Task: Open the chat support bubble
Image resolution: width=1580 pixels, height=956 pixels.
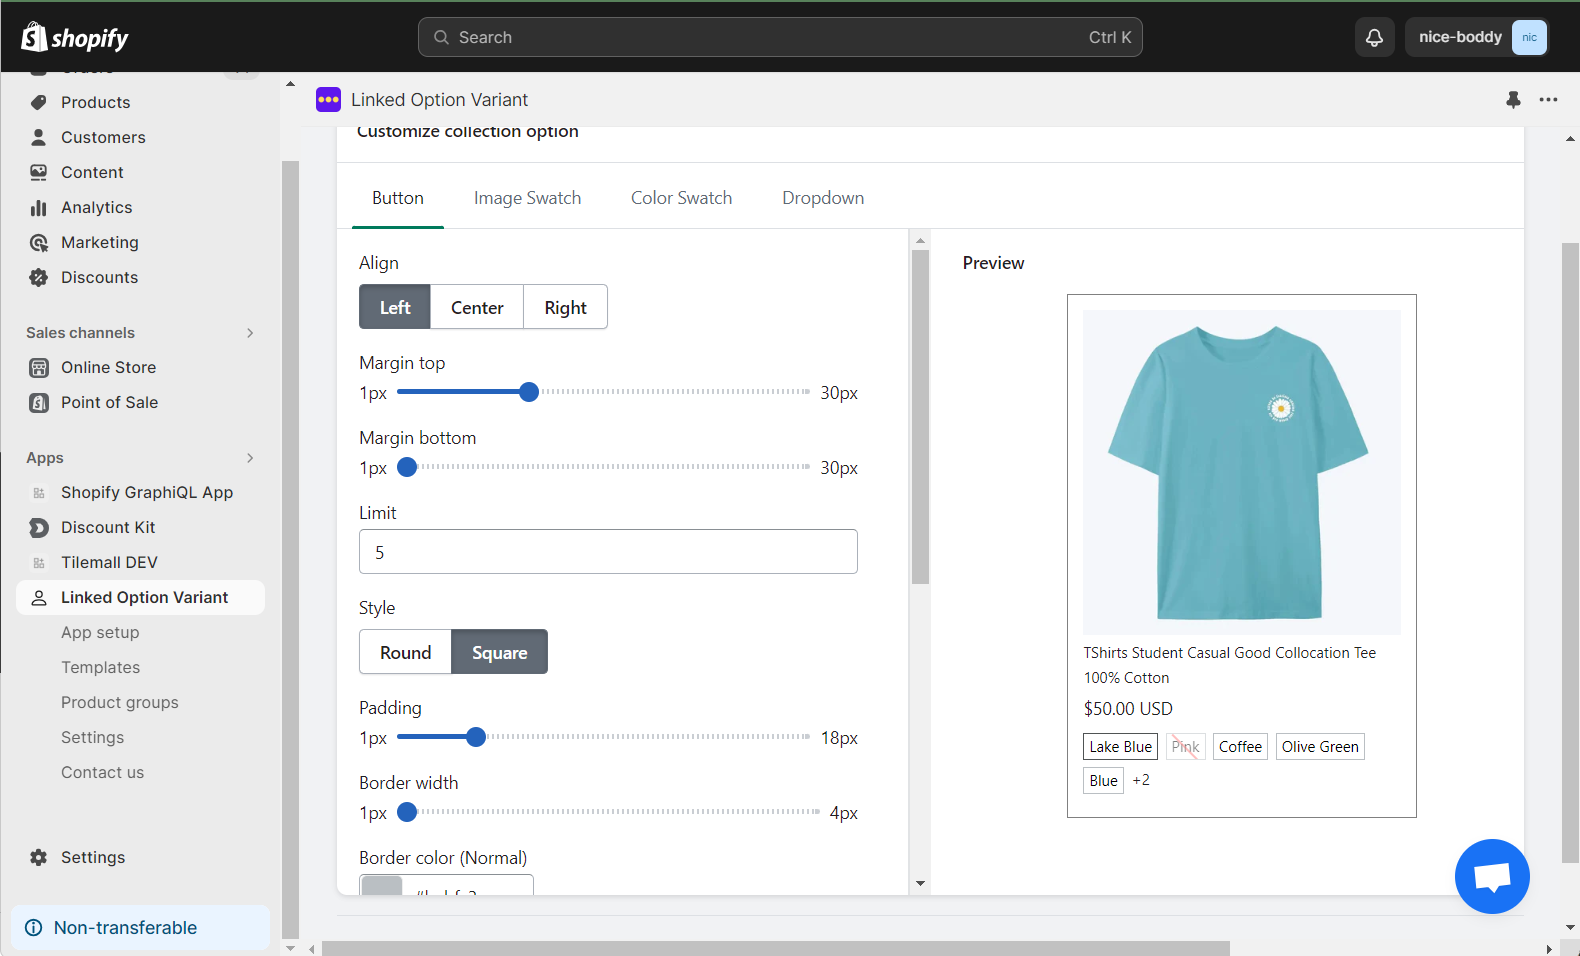Action: point(1491,876)
